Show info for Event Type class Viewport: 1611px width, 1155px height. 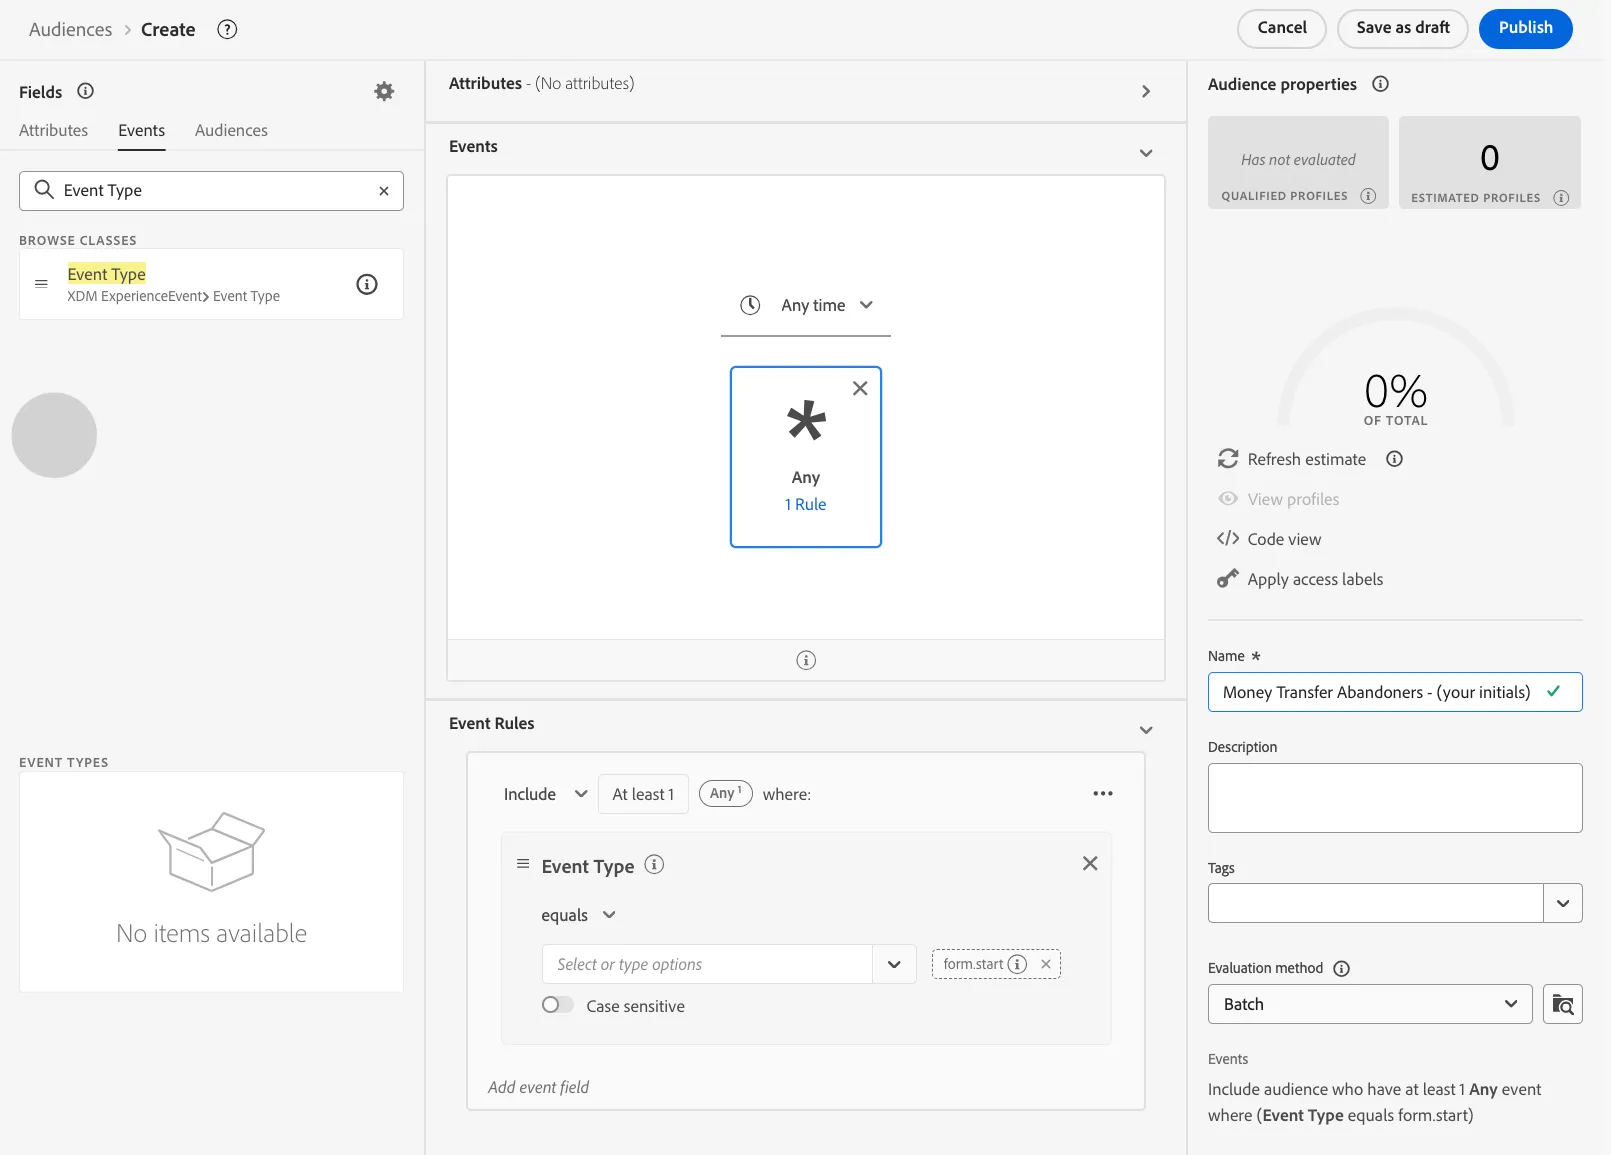coord(367,284)
